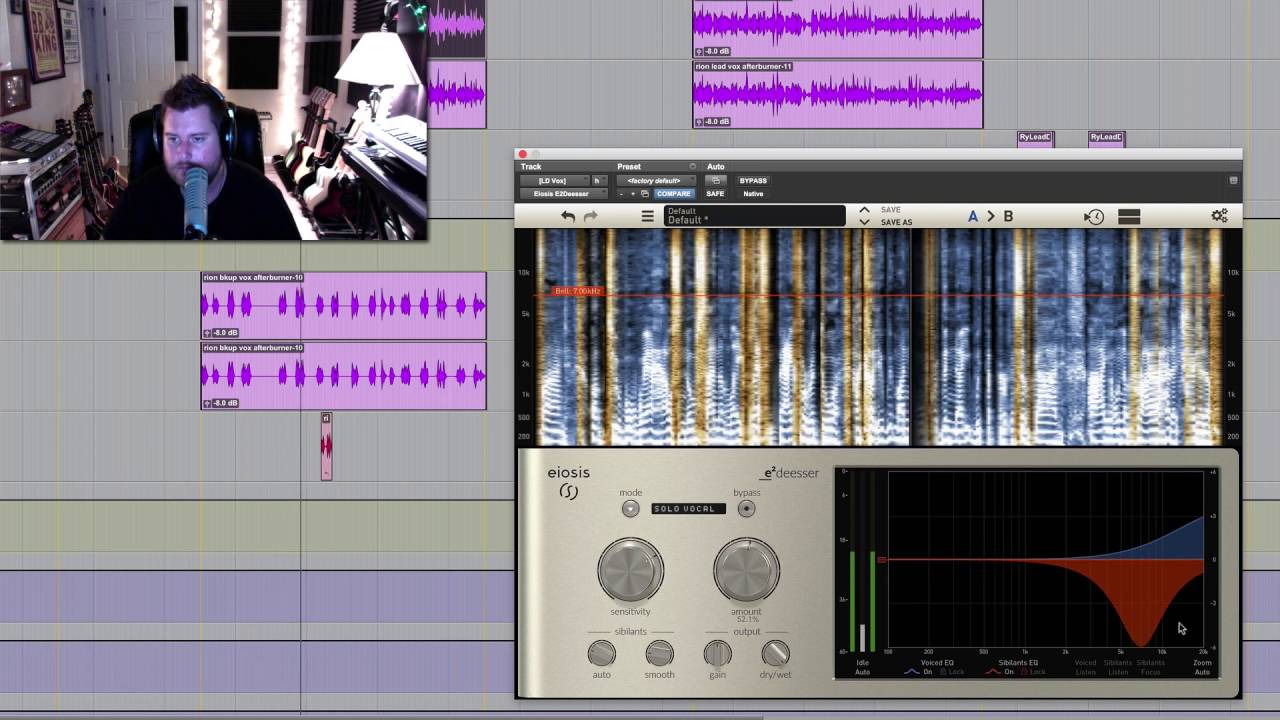Screen dimensions: 1280x720
Task: Open the Eiosis E2Deesser plugin selector
Action: (x=562, y=194)
